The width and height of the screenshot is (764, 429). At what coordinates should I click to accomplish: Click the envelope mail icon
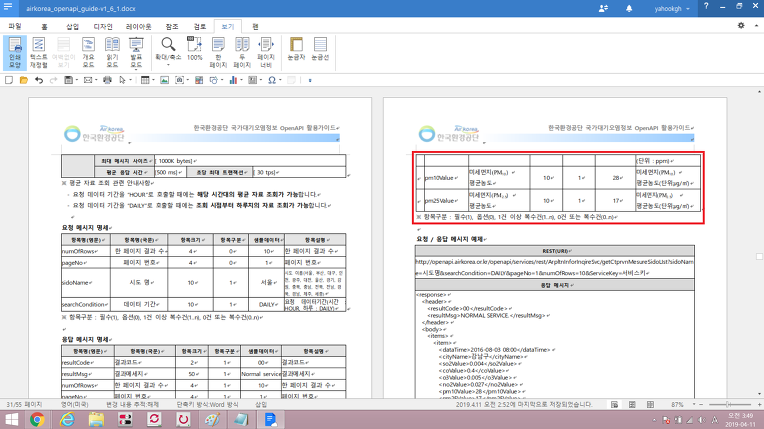click(88, 80)
